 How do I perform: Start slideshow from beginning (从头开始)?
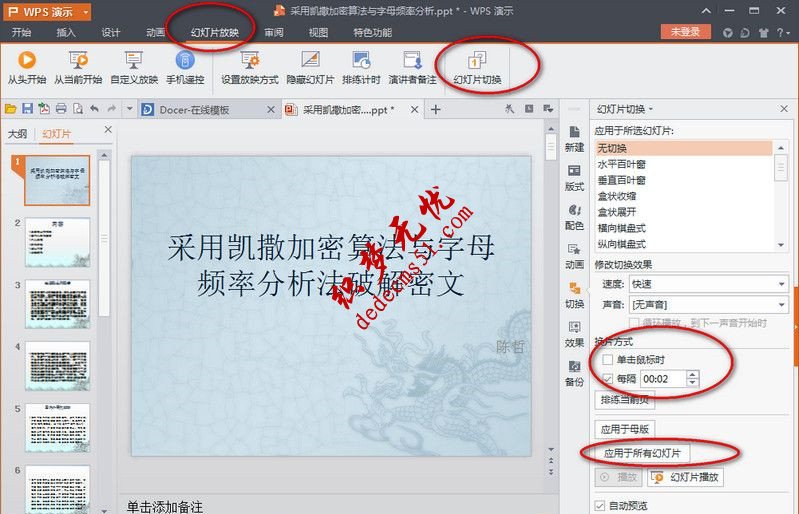[26, 67]
